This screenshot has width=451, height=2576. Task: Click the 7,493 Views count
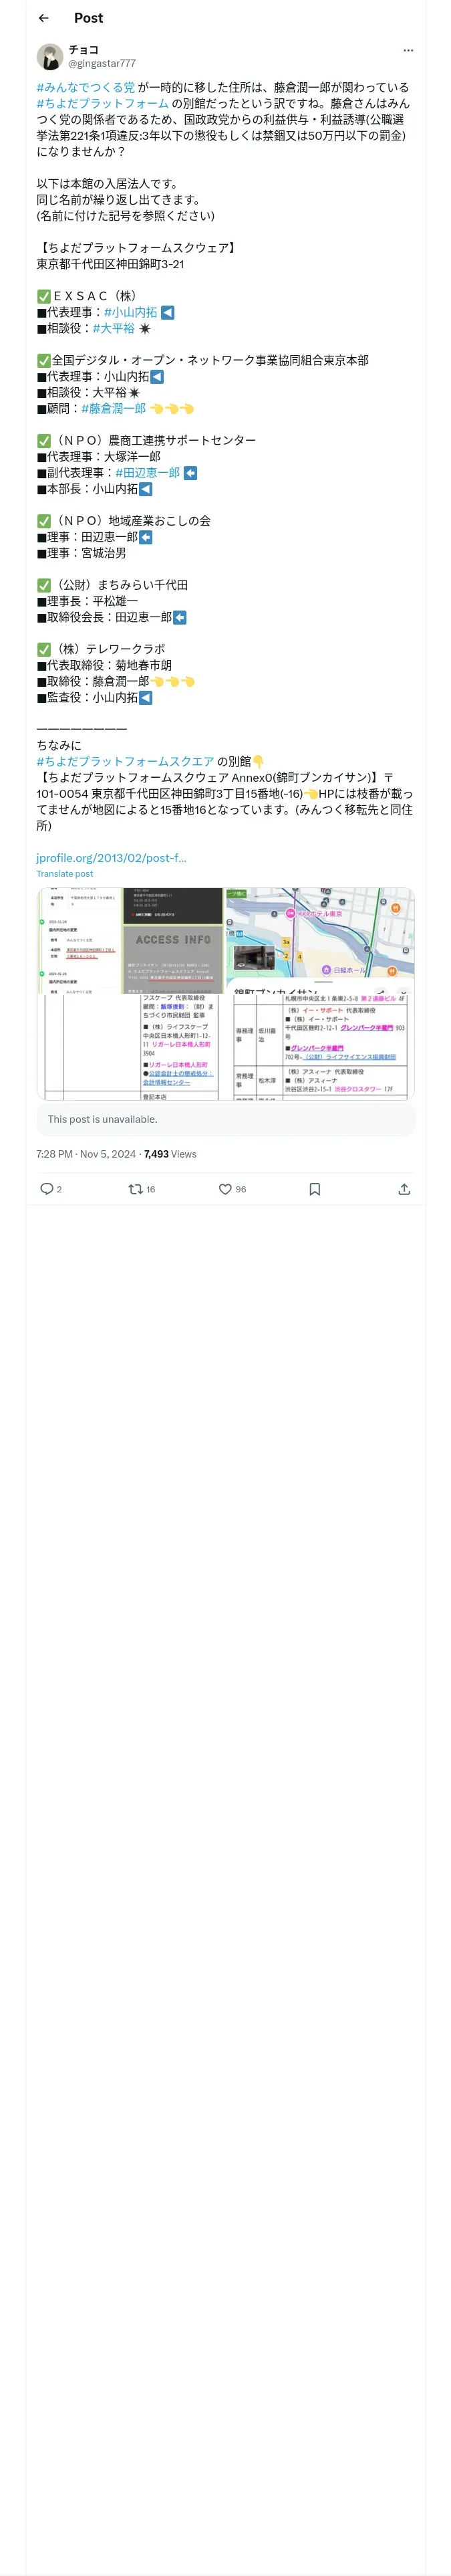click(x=170, y=1154)
